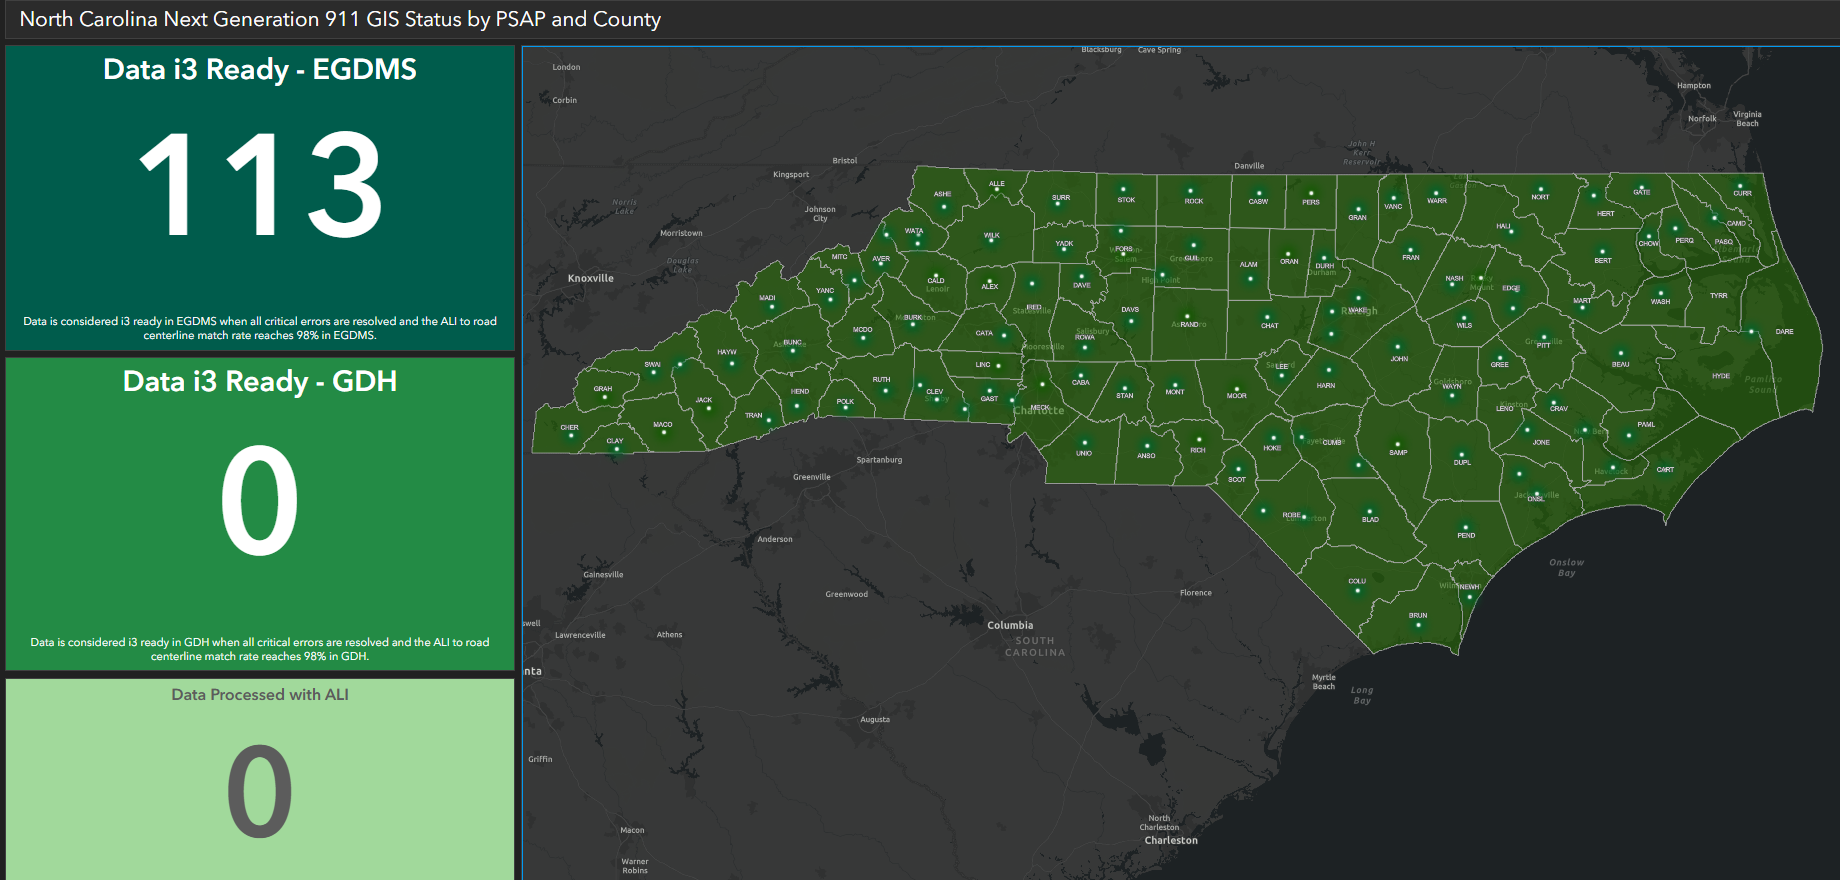Click the PSAP point below the ASHE label
This screenshot has height=880, width=1840.
pyautogui.click(x=944, y=207)
